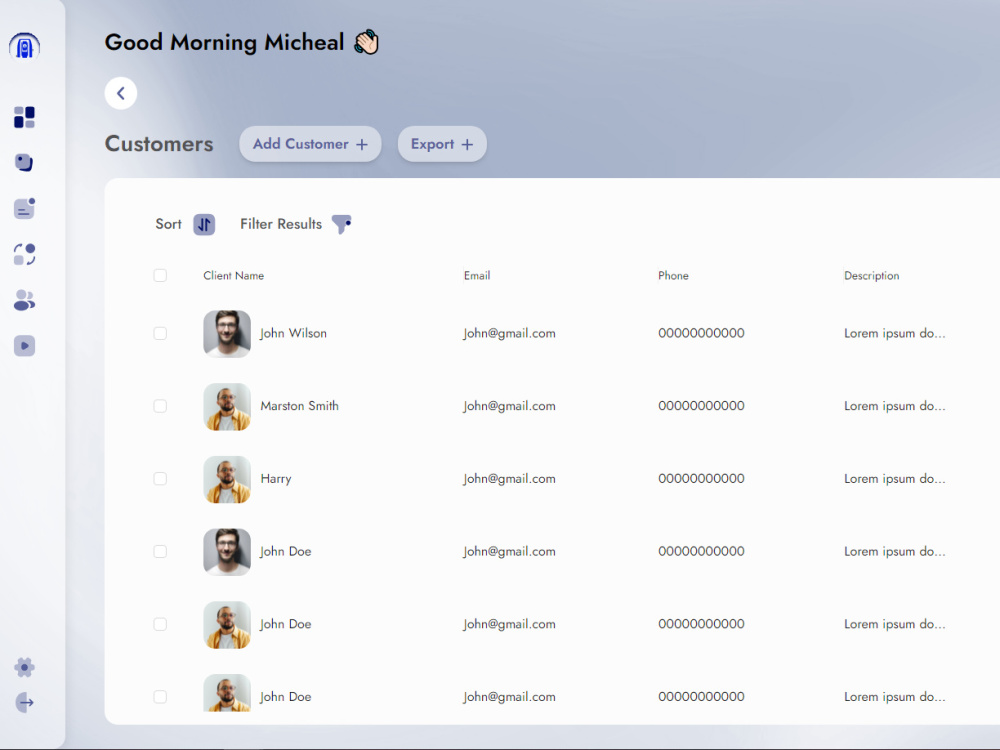The height and width of the screenshot is (750, 1000).
Task: Open the users sidebar icon
Action: coord(24,300)
